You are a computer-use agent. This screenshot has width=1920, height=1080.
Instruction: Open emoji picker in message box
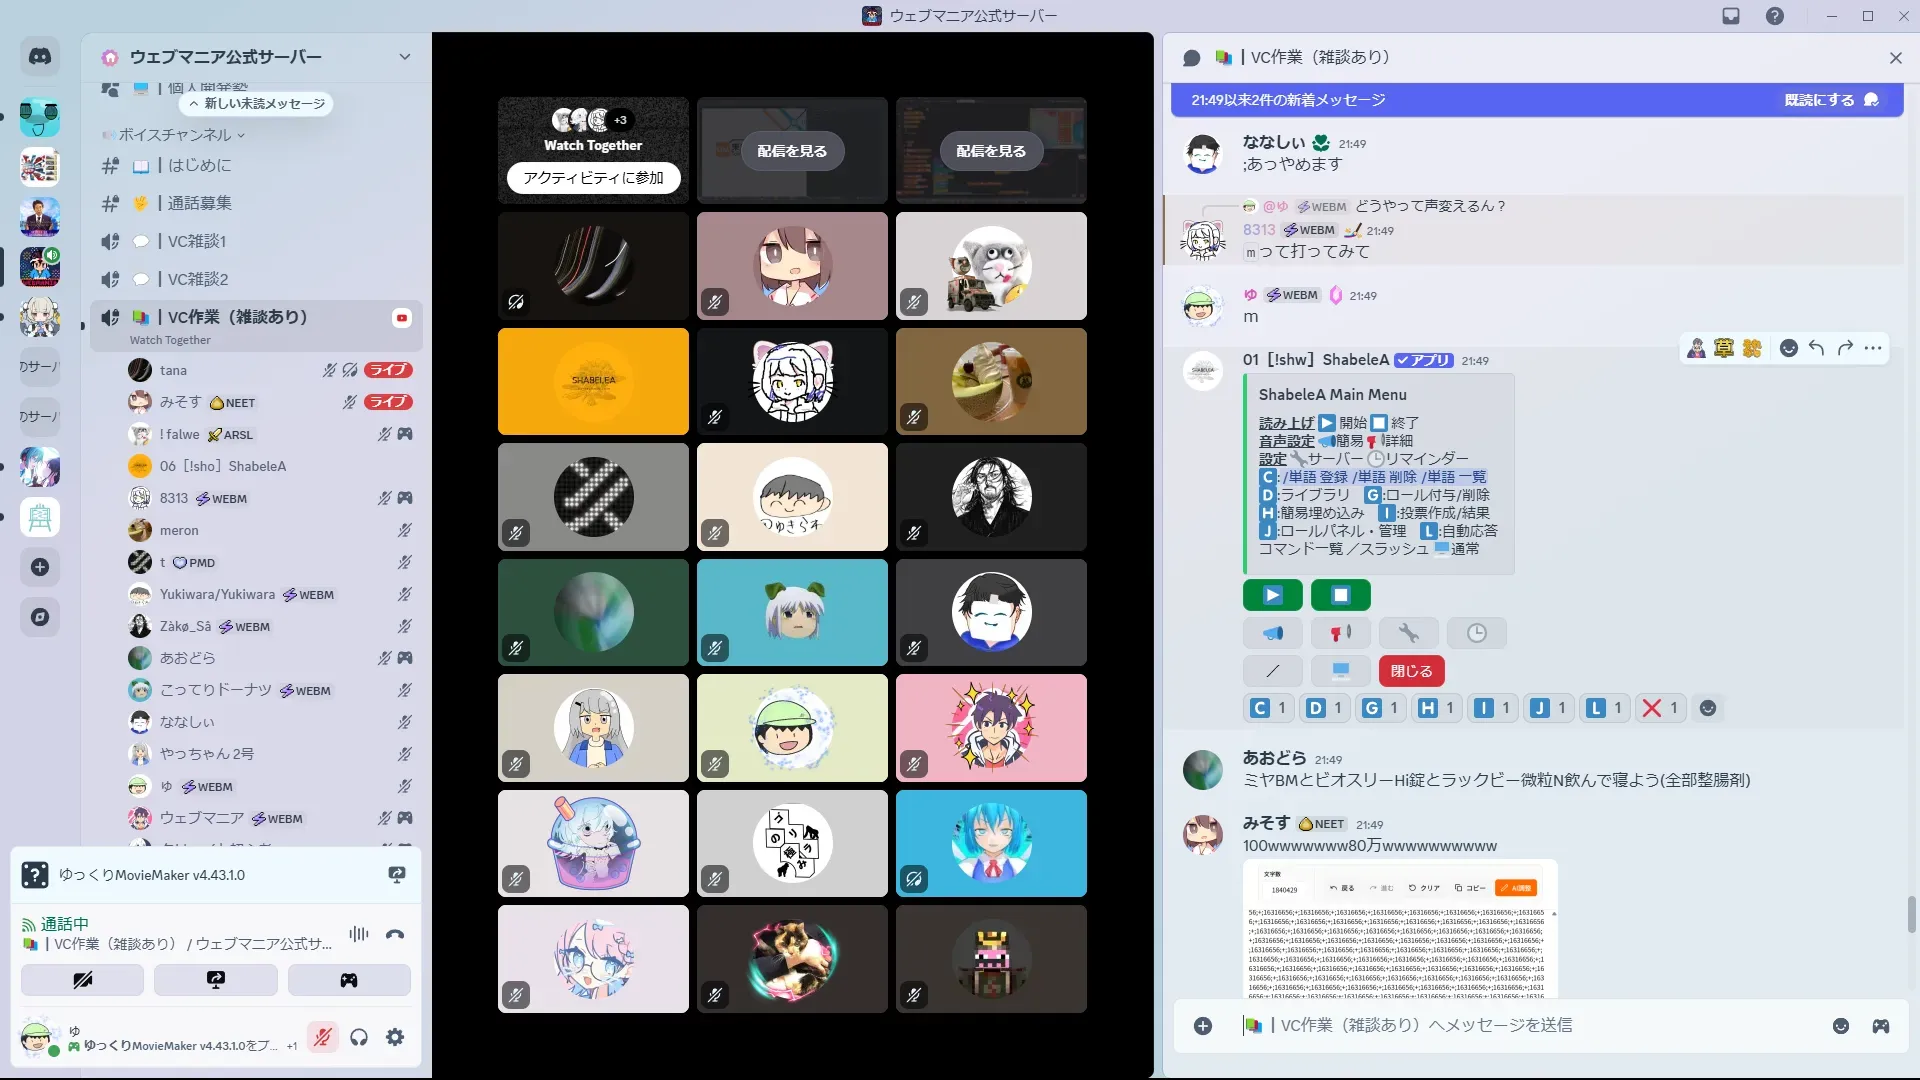[1840, 1026]
